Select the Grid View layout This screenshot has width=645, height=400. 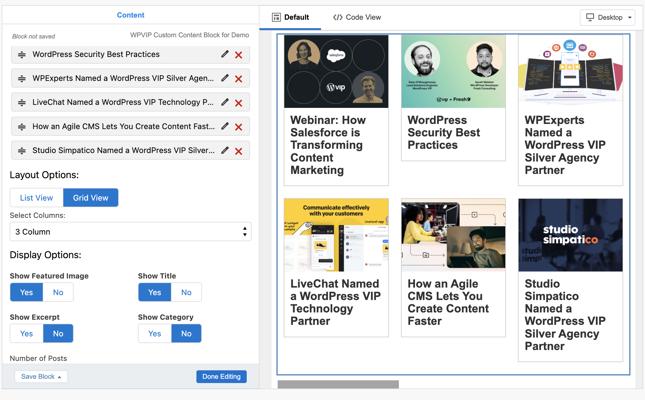[90, 198]
